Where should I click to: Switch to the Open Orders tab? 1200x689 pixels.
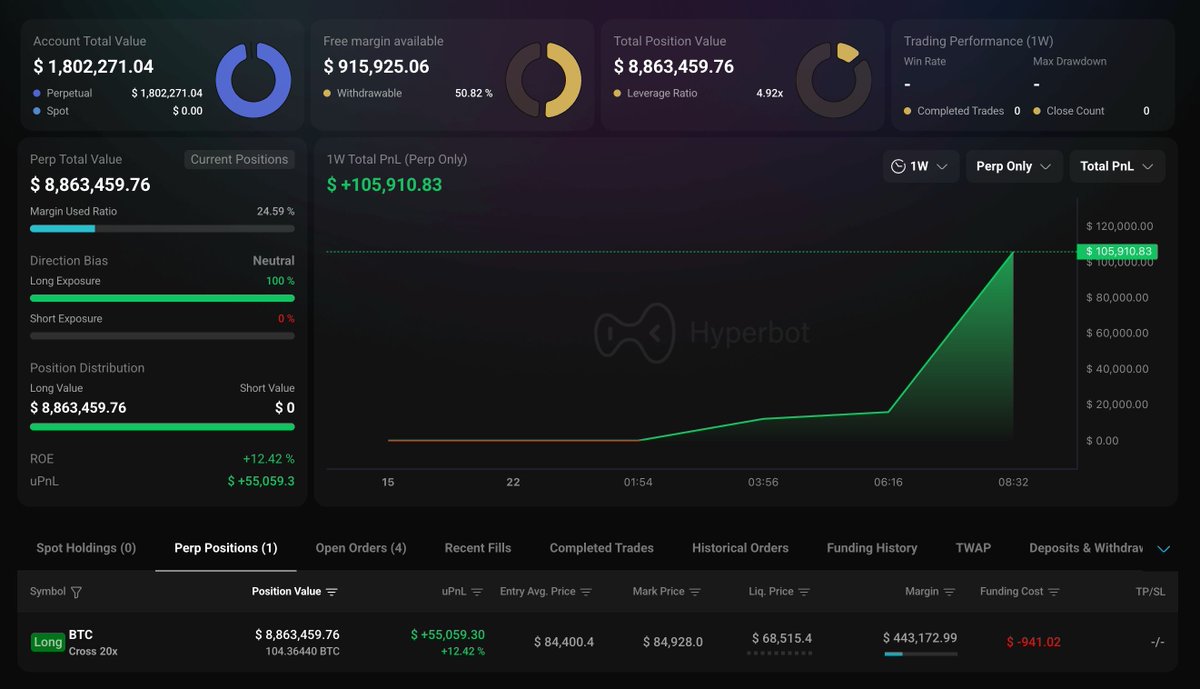coord(361,548)
